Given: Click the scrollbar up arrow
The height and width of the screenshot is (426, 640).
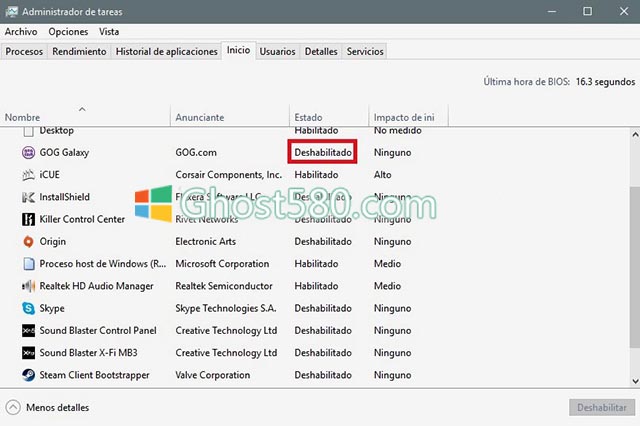Looking at the screenshot, I should pyautogui.click(x=635, y=134).
